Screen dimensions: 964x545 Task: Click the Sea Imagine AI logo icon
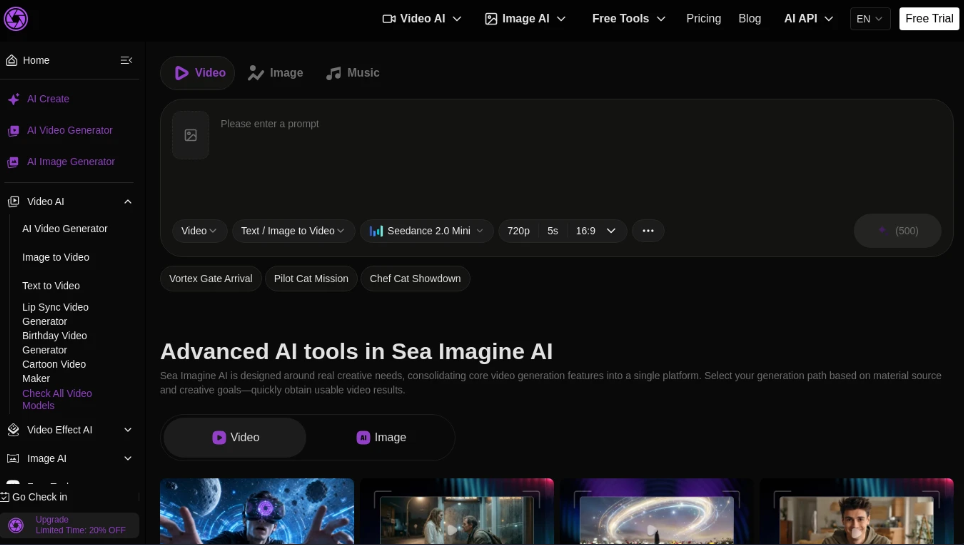16,19
